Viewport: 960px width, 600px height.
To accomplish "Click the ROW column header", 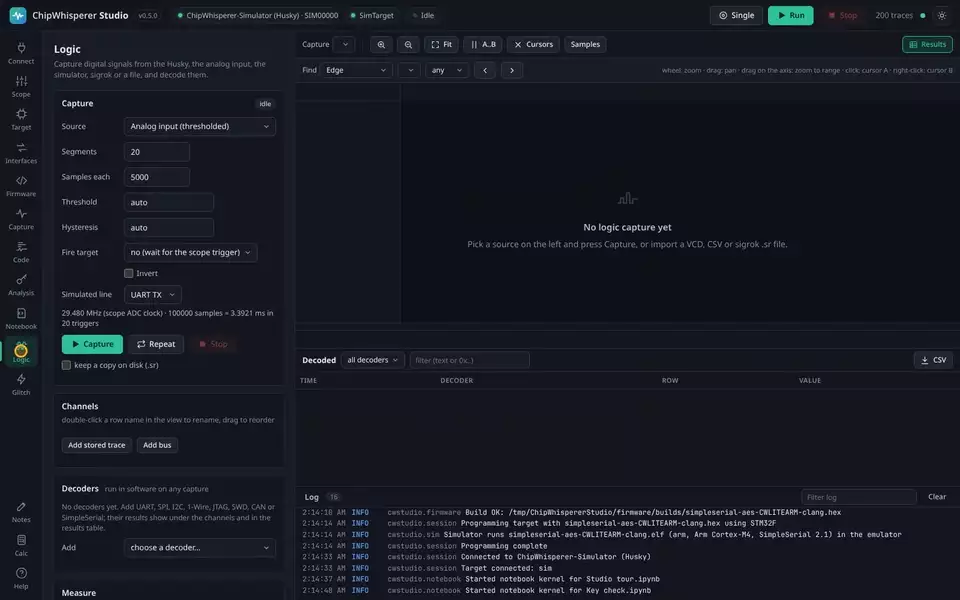I will pos(670,380).
